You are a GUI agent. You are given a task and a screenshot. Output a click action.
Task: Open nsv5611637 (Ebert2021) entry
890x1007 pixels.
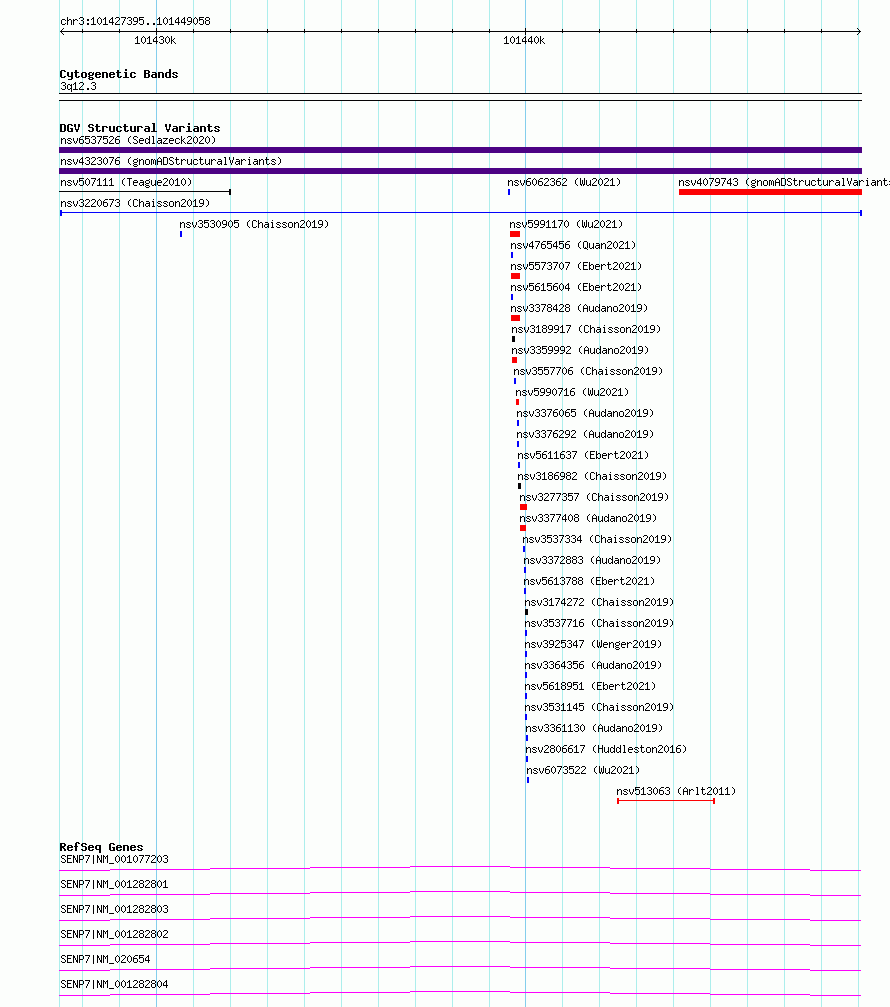[583, 456]
